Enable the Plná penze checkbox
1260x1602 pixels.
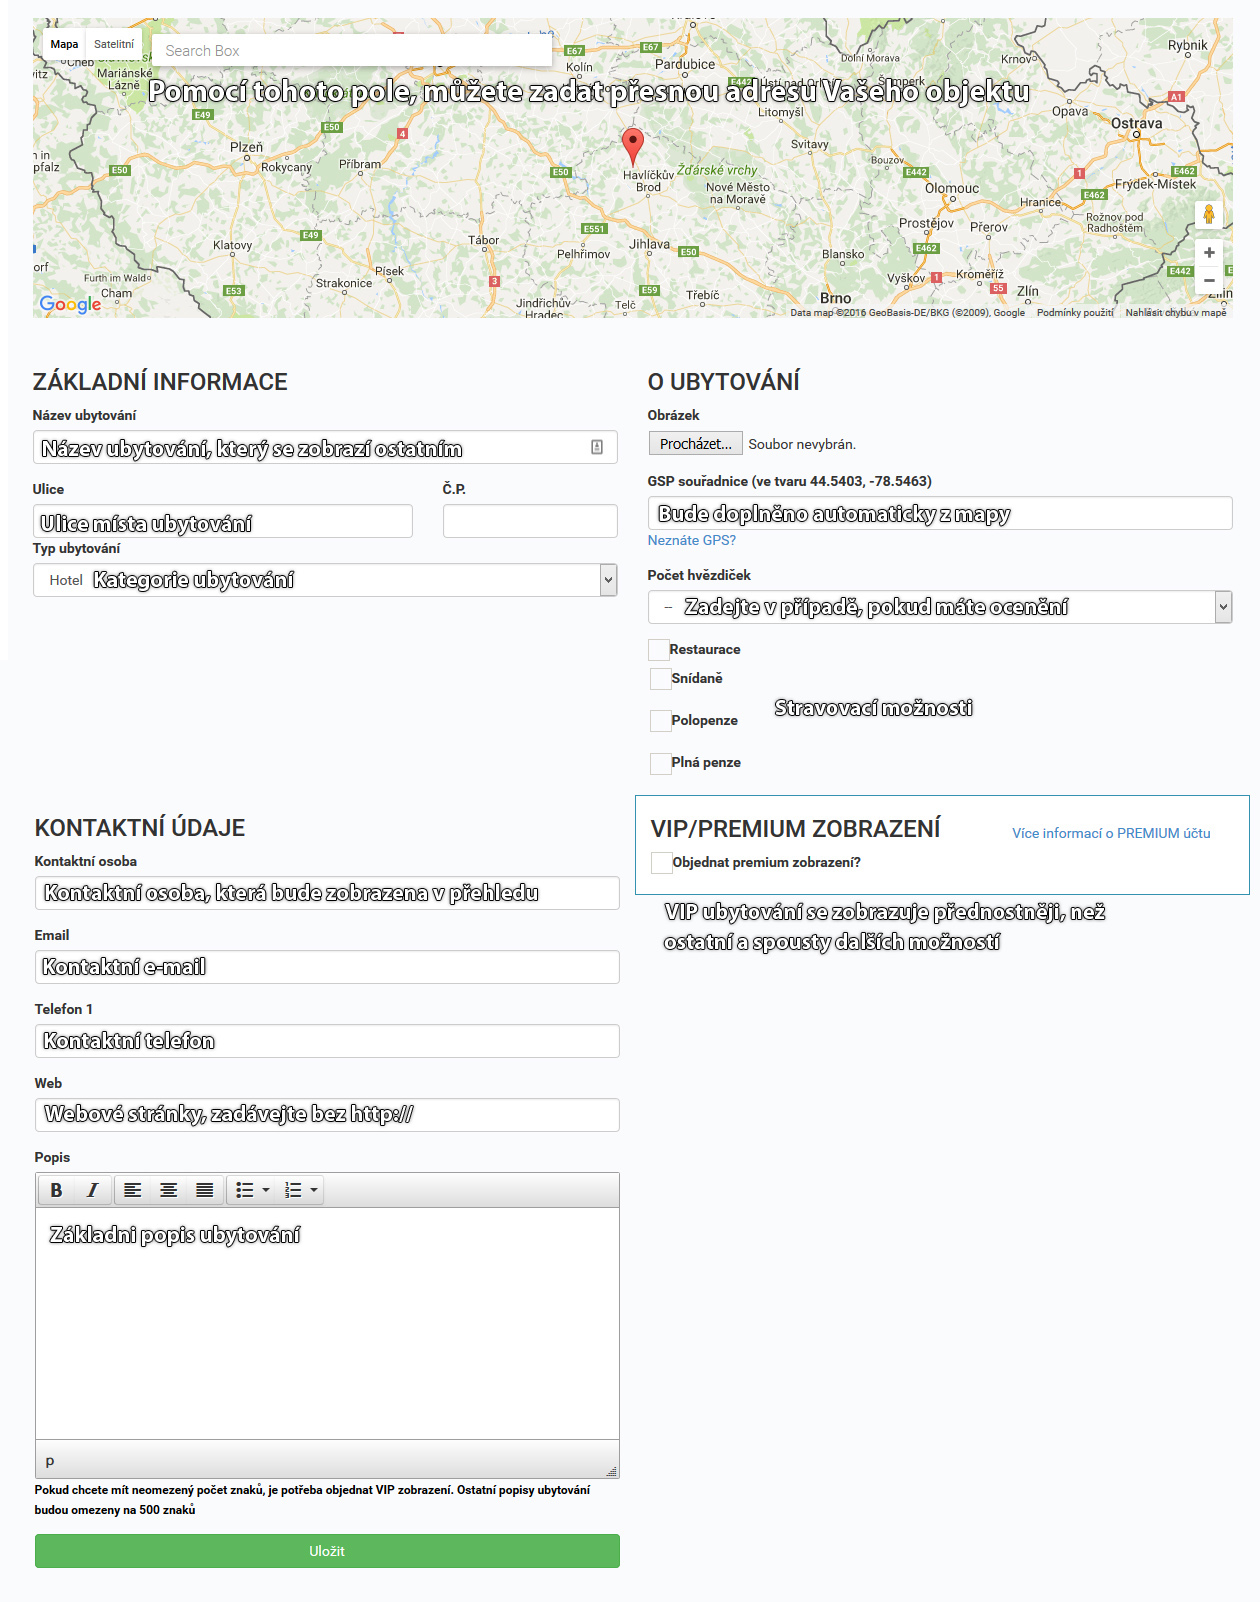click(661, 763)
